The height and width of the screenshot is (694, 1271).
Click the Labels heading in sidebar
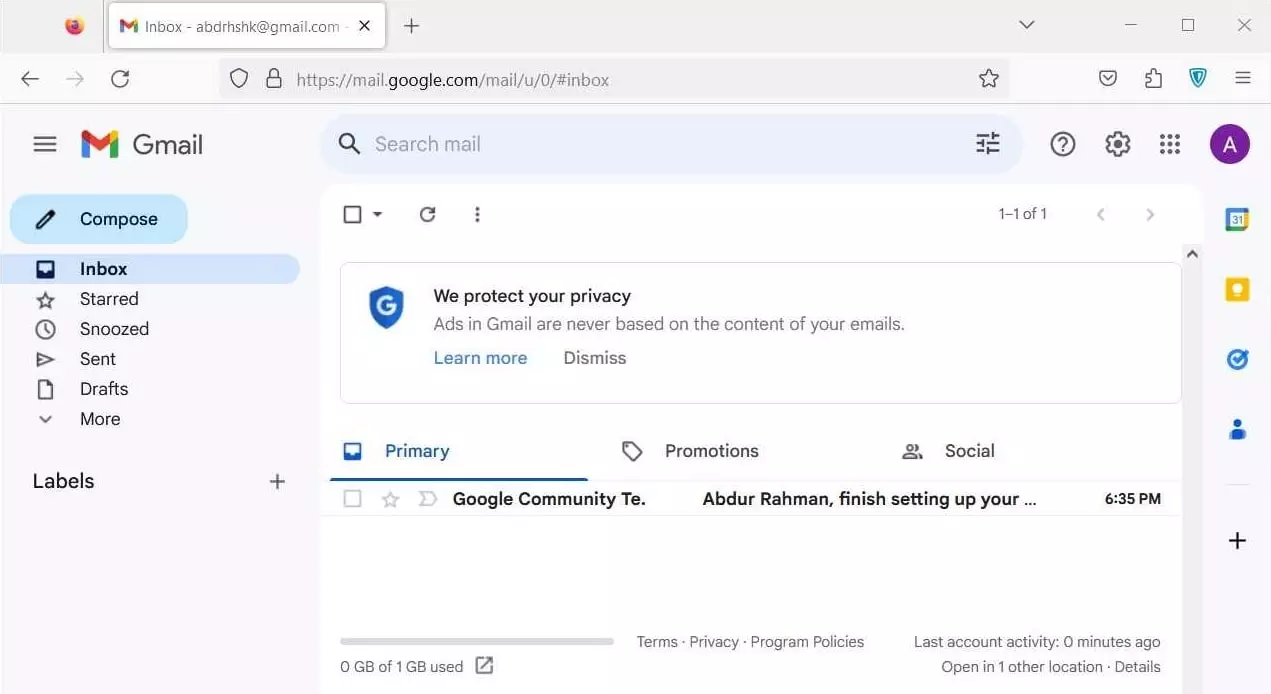(63, 481)
